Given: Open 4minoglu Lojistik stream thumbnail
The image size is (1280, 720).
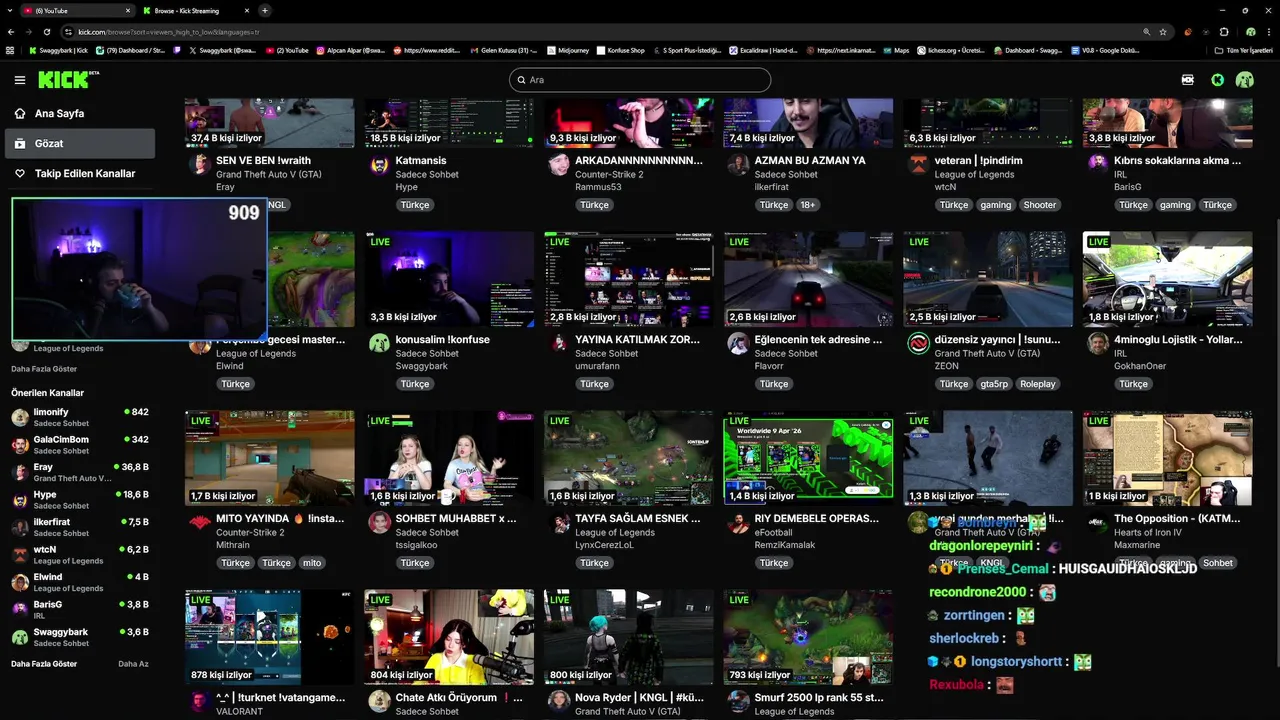Looking at the screenshot, I should pyautogui.click(x=1167, y=279).
